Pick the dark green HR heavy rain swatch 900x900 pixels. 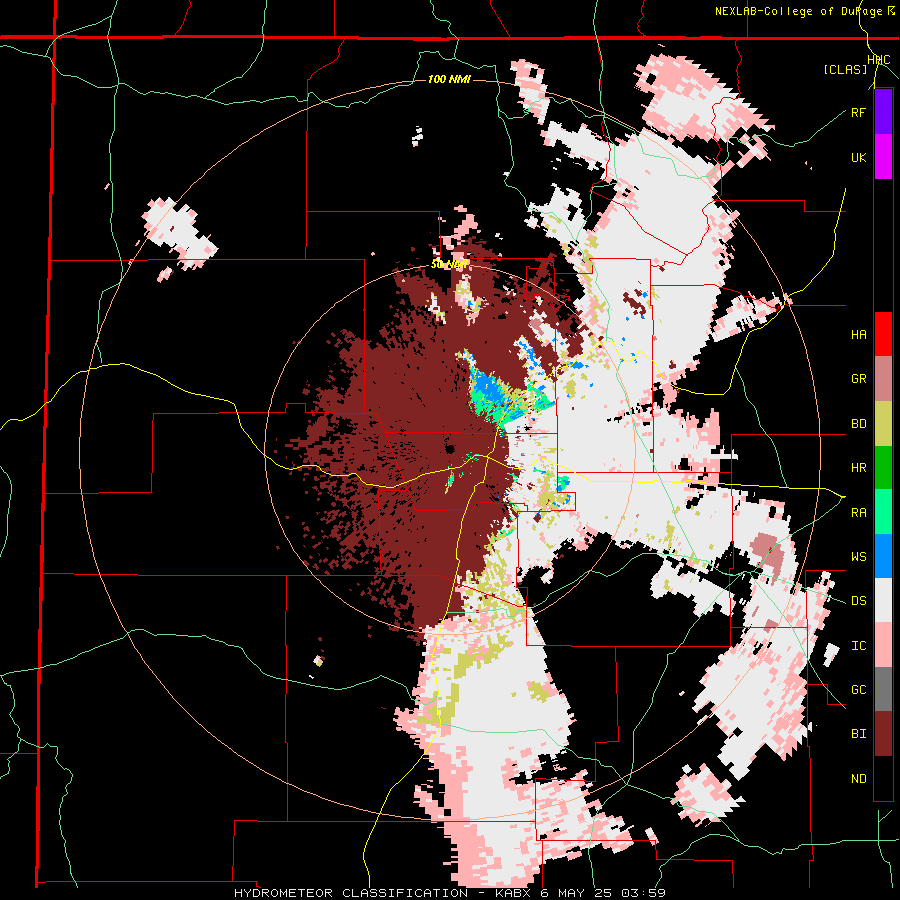(883, 468)
